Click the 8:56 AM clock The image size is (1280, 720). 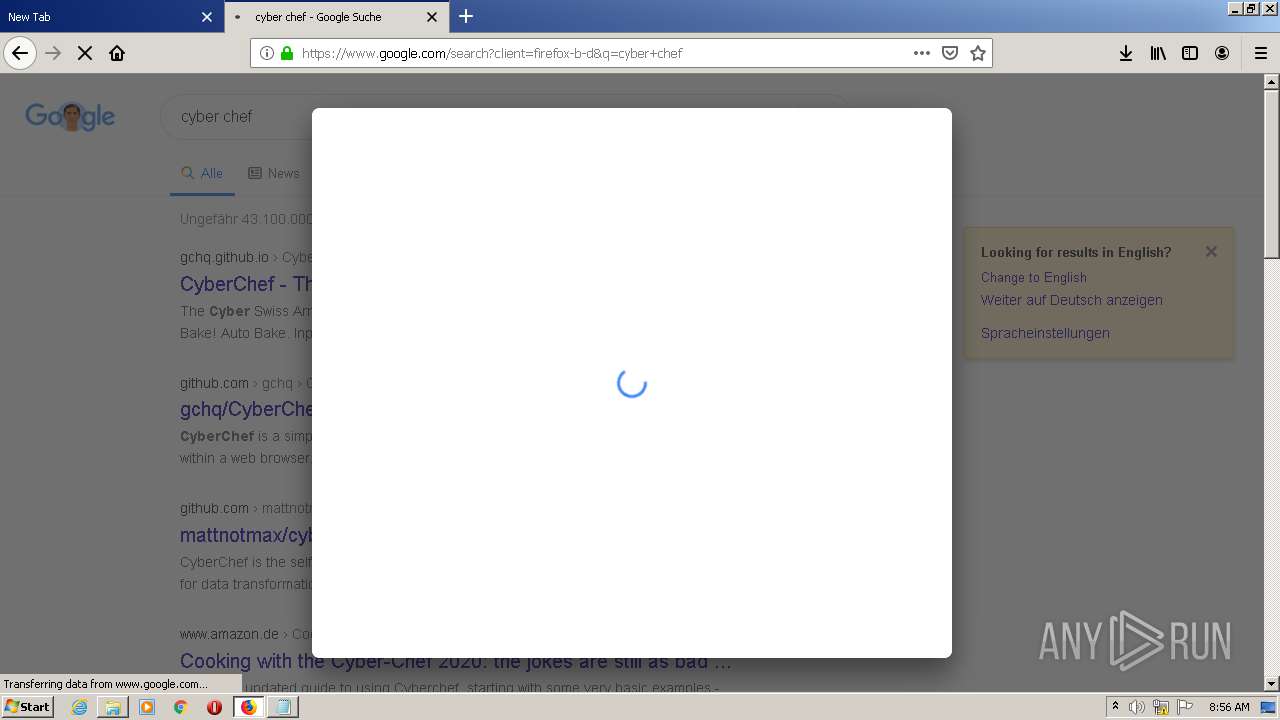(1229, 707)
